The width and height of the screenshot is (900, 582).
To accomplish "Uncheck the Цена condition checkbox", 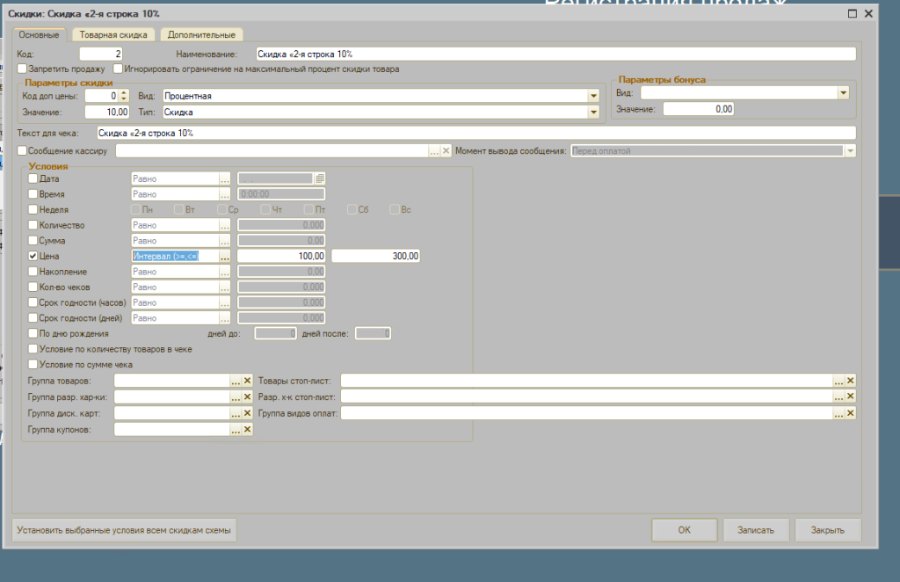I will click(x=33, y=256).
